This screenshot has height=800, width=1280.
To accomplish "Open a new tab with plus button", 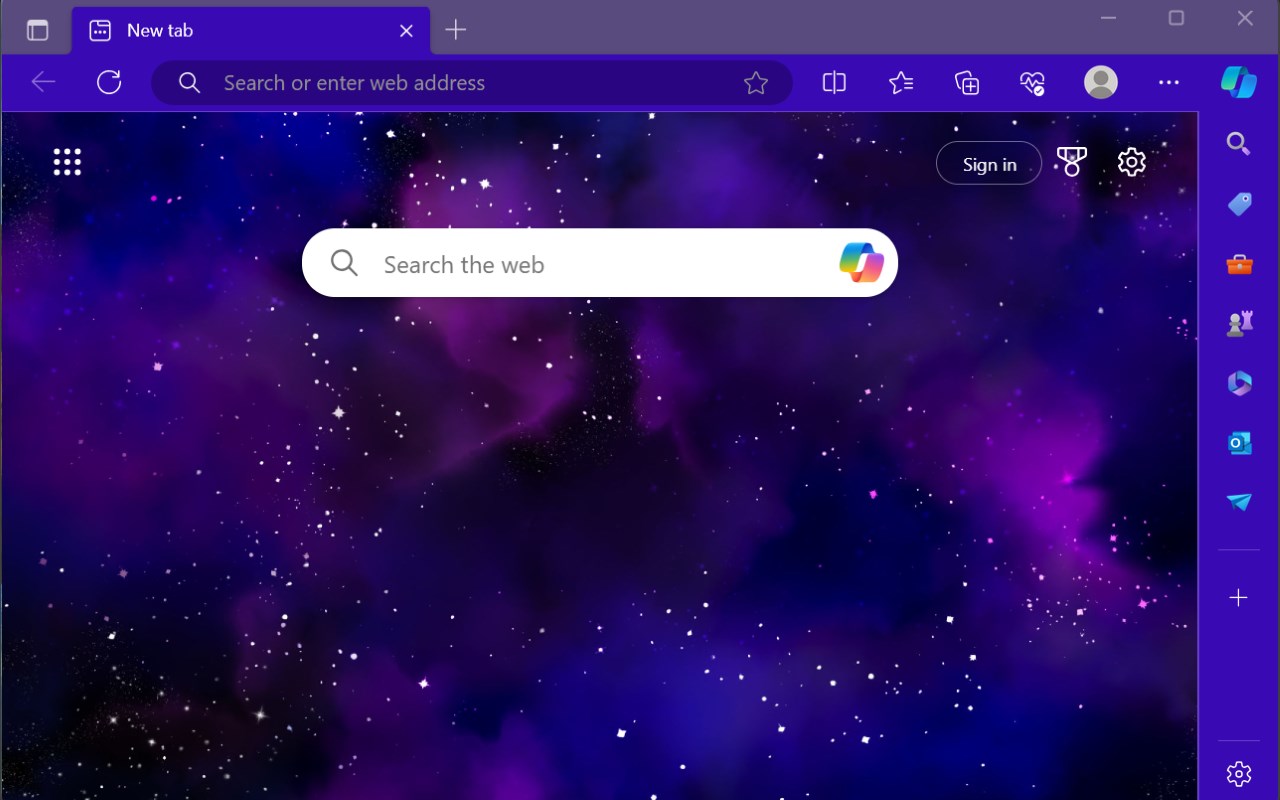I will pyautogui.click(x=455, y=30).
